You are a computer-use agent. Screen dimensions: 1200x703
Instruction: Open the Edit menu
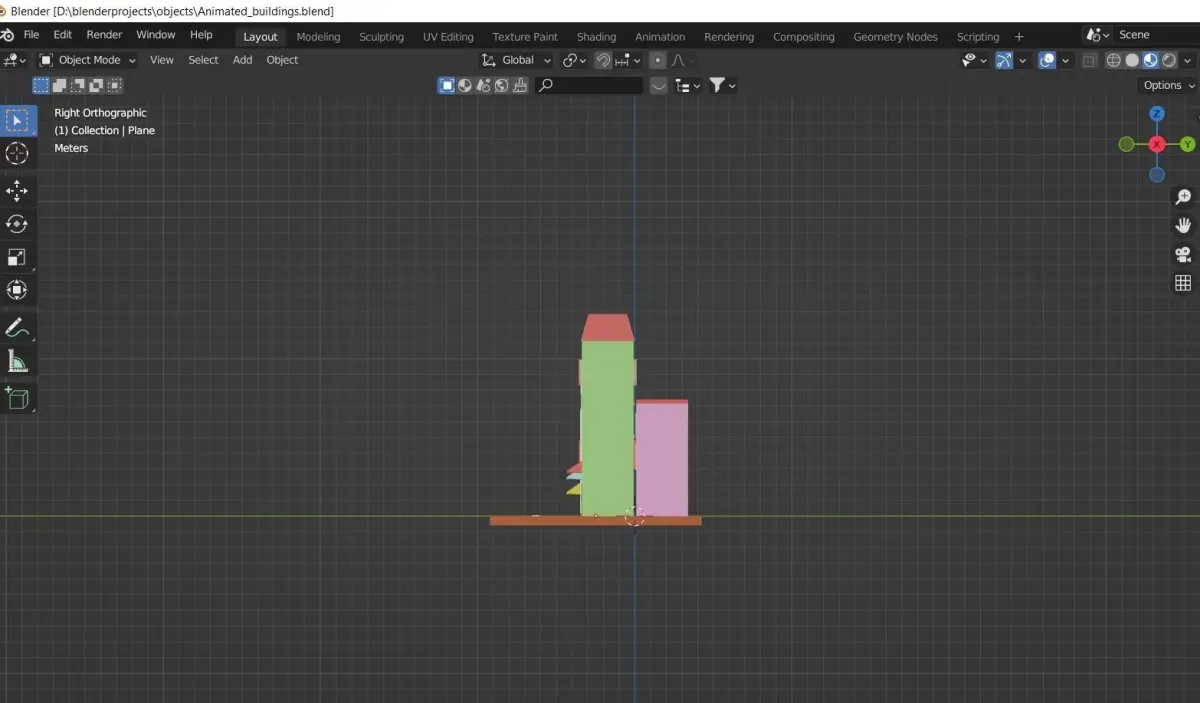pos(63,35)
